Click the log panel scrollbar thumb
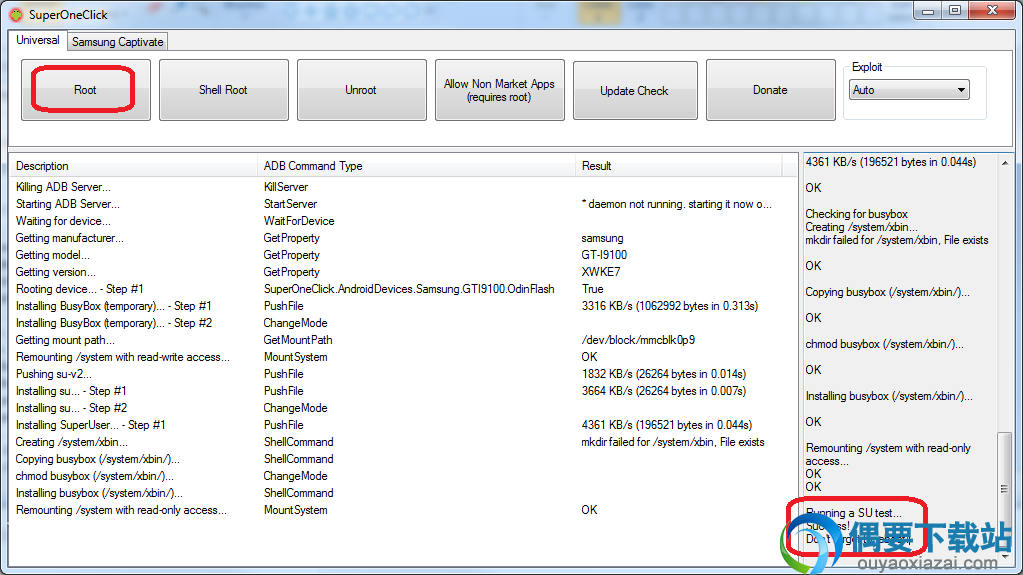 click(x=1005, y=488)
